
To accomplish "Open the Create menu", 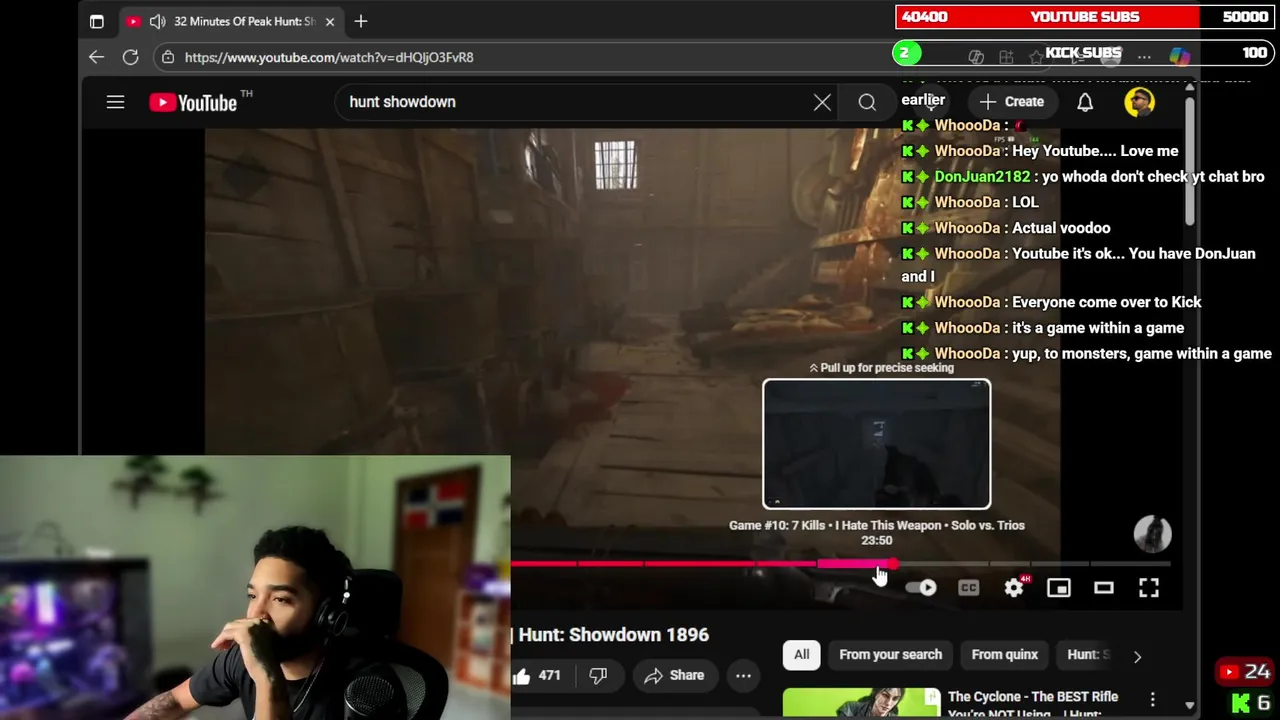I will point(1011,102).
